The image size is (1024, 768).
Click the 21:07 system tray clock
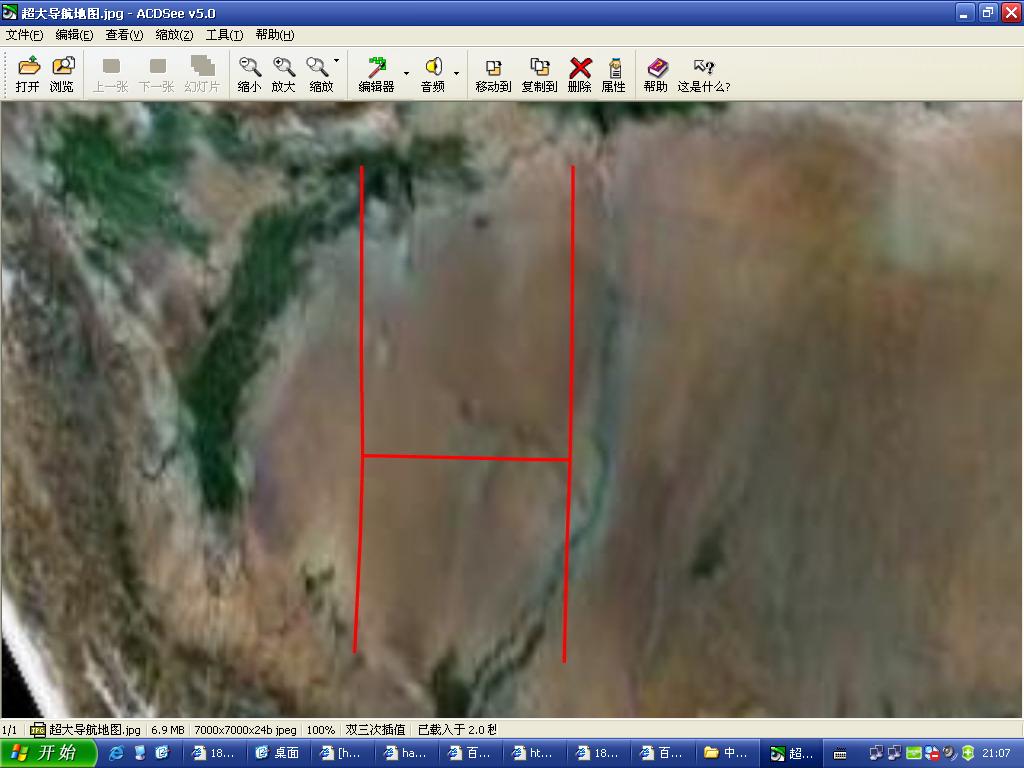pyautogui.click(x=996, y=753)
